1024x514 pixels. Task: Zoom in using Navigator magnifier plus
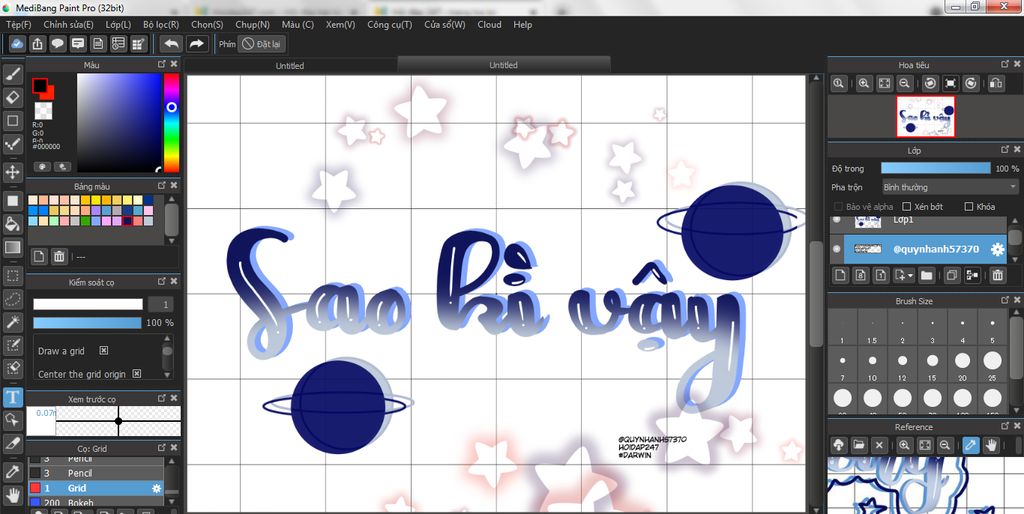point(864,83)
